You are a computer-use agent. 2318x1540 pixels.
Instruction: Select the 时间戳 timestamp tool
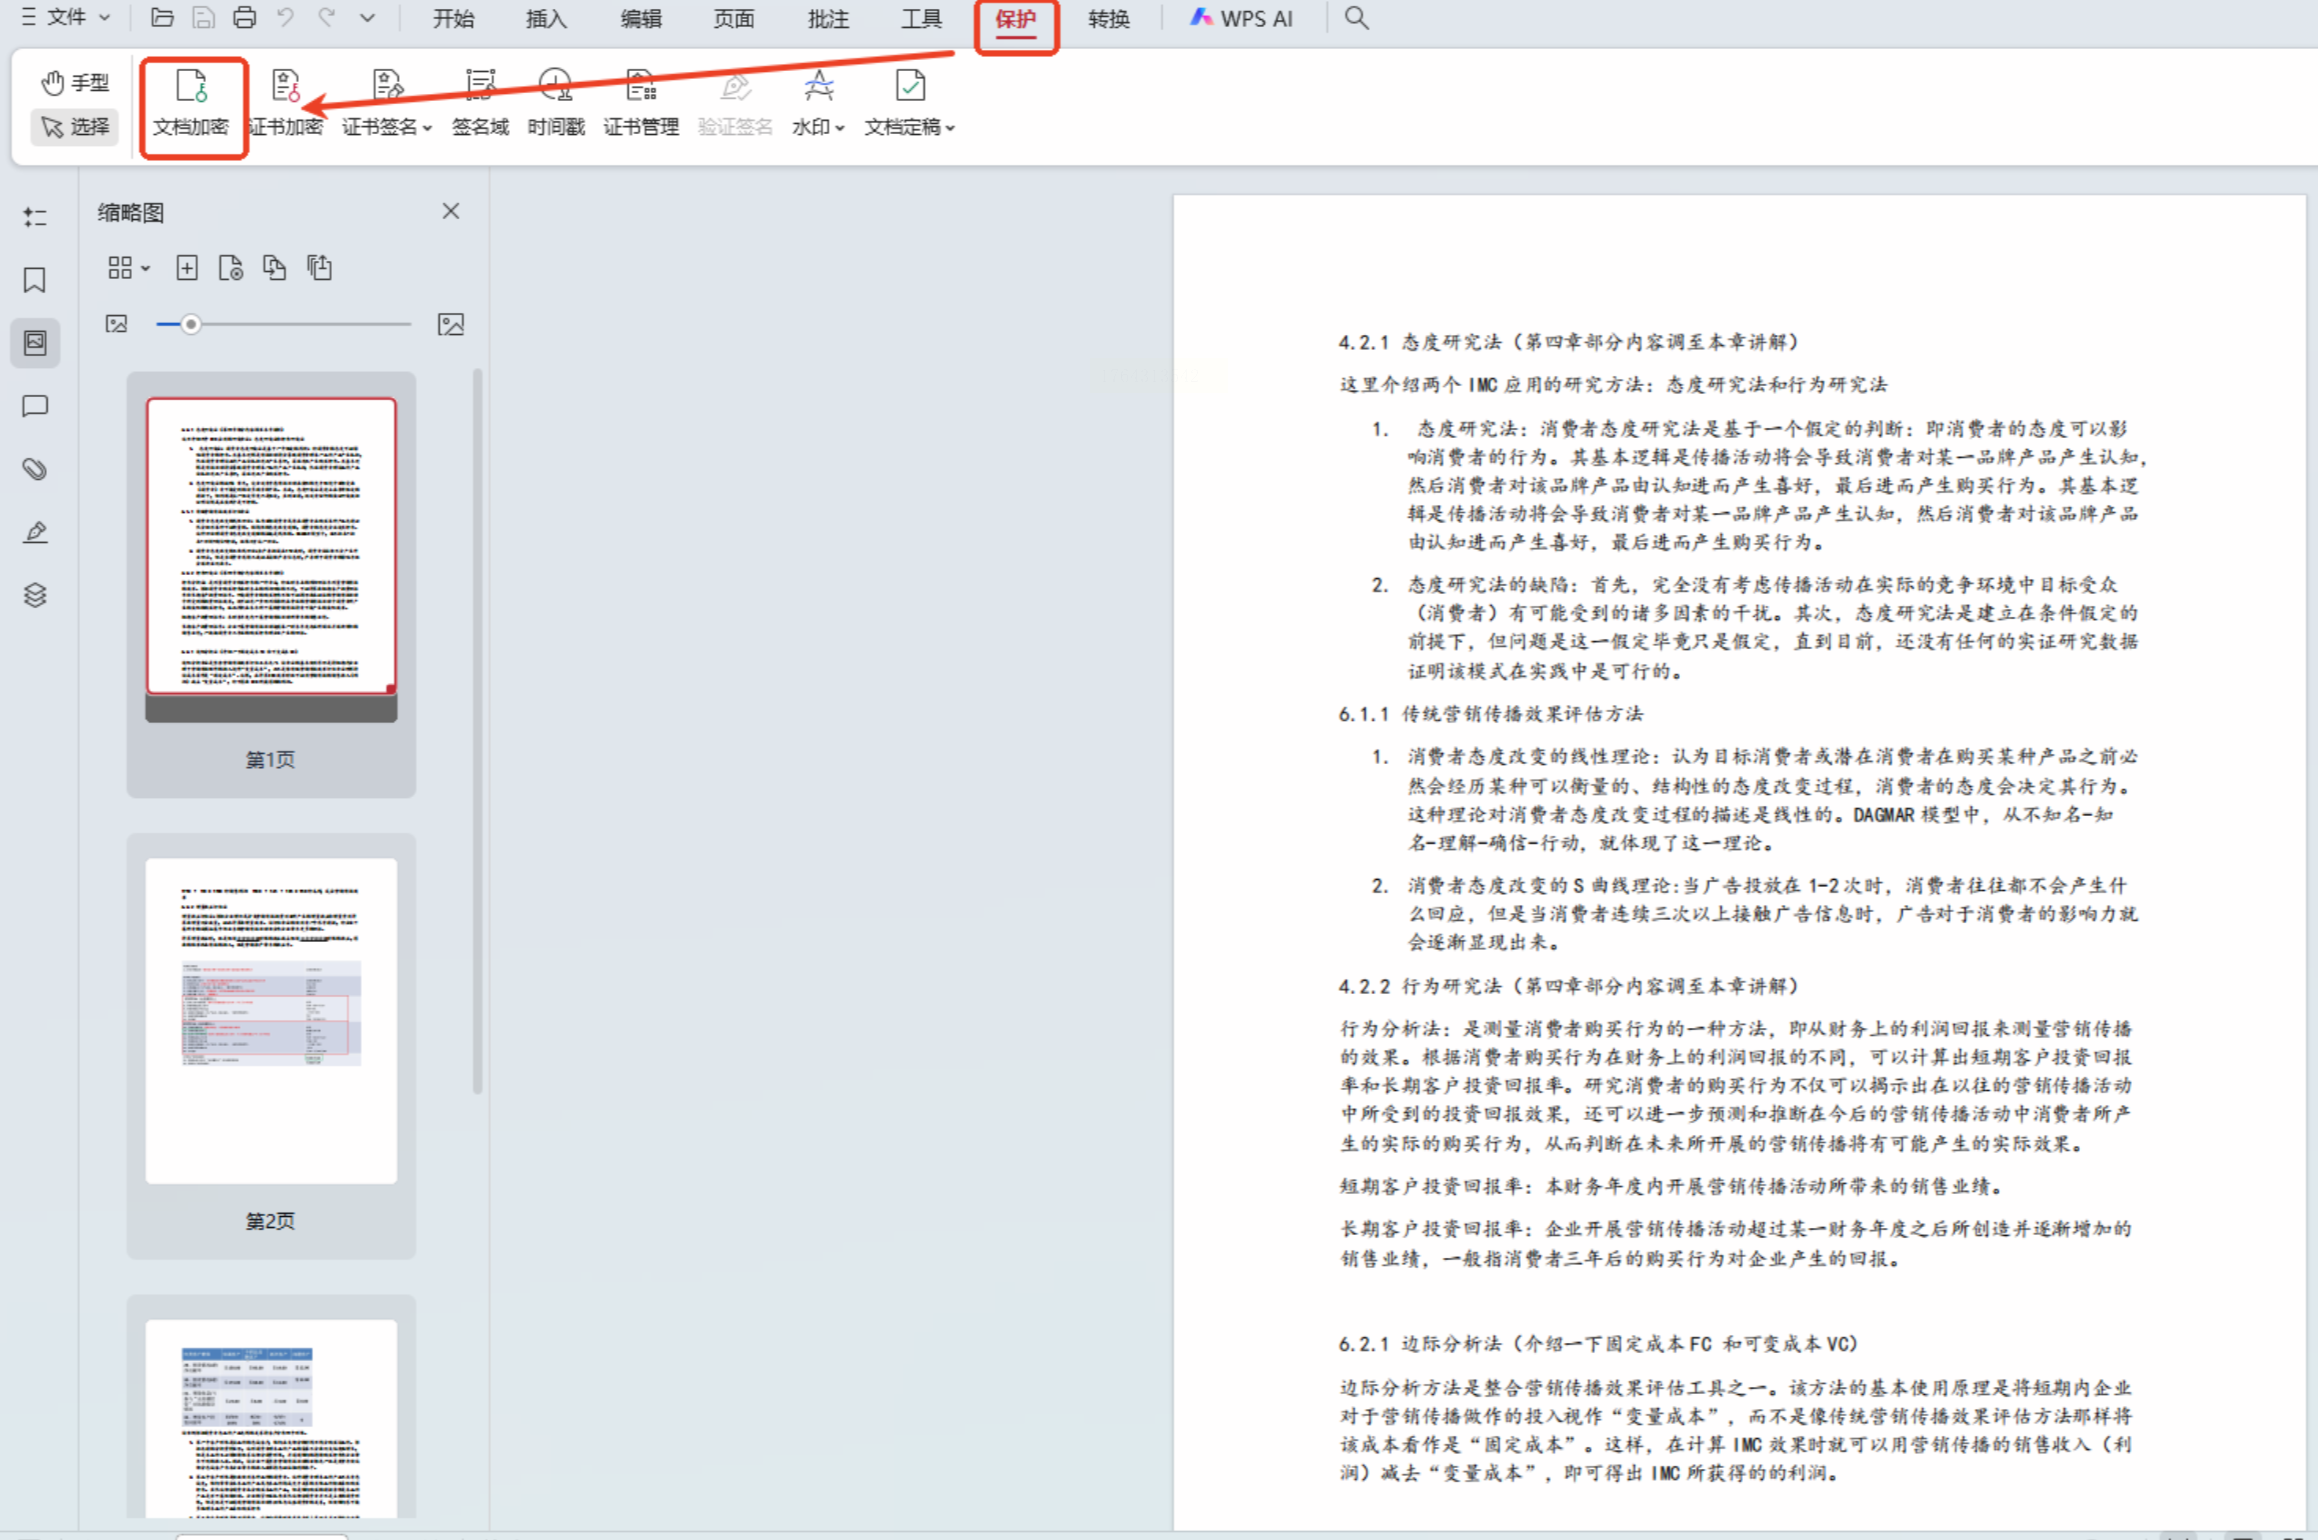click(555, 87)
